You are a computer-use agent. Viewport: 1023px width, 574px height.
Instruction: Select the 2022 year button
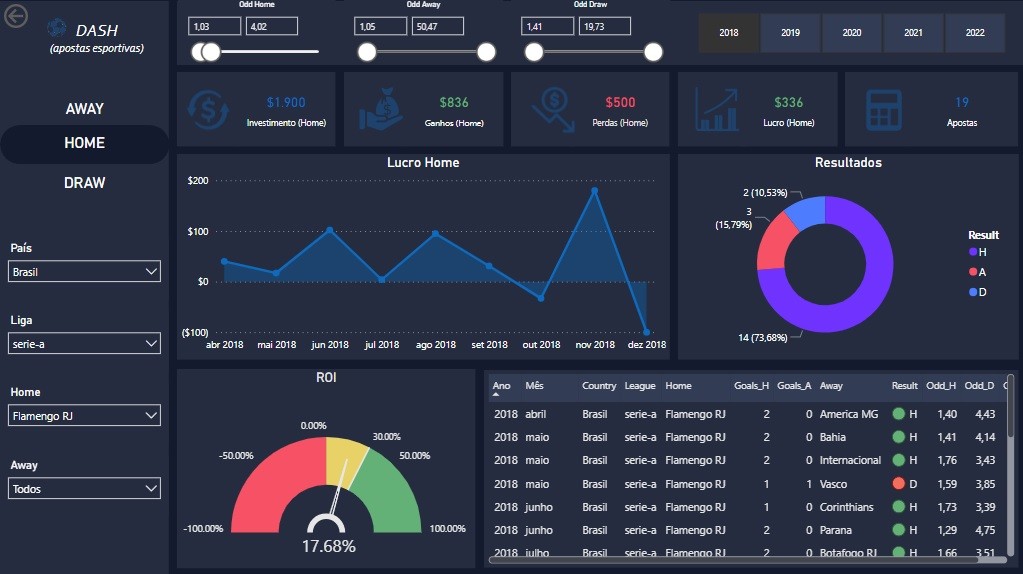coord(975,33)
